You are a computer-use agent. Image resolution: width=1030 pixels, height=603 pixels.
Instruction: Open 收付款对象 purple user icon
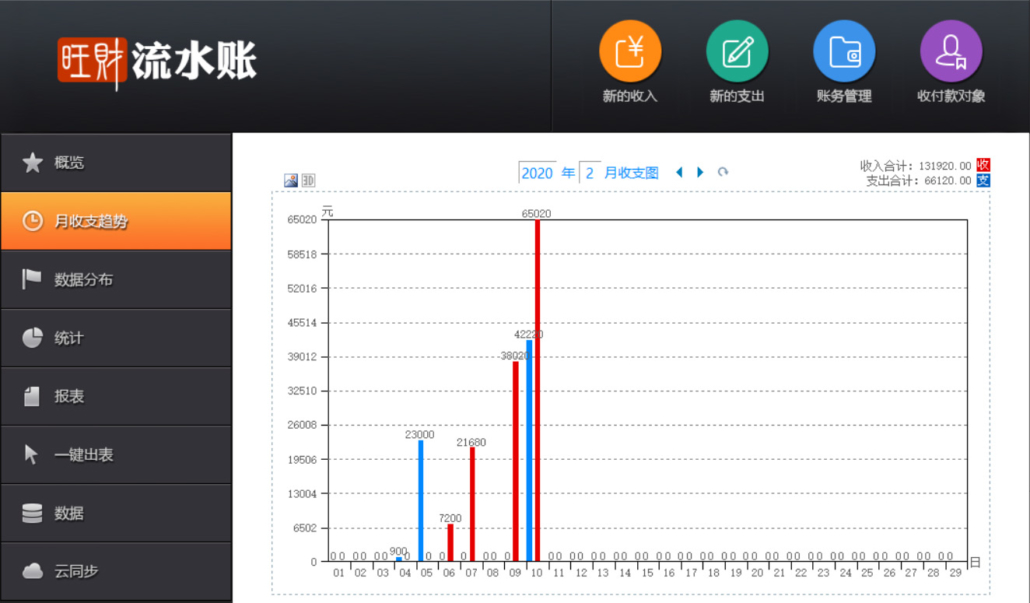951,51
